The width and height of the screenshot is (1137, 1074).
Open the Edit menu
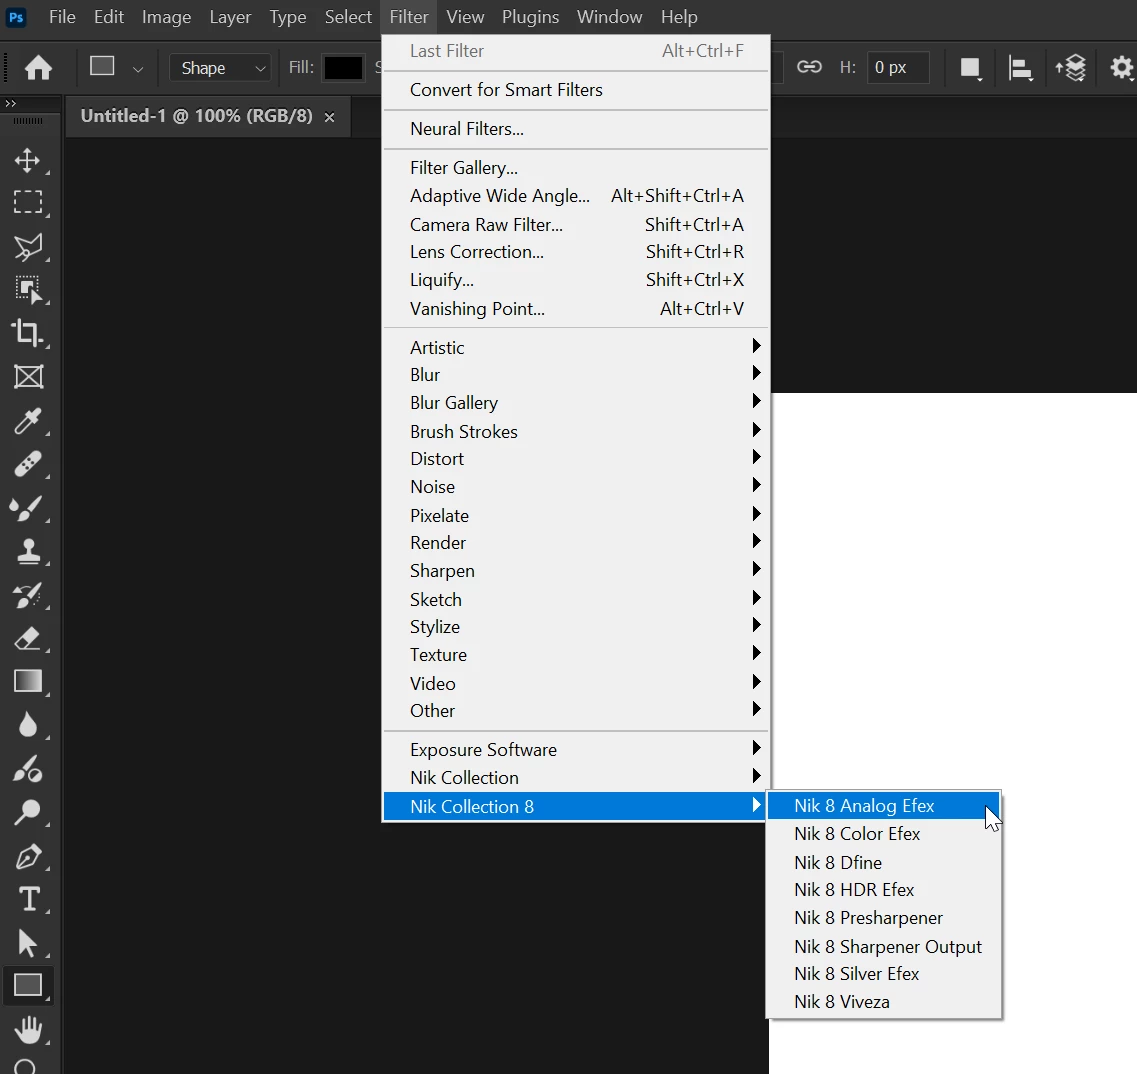coord(109,17)
